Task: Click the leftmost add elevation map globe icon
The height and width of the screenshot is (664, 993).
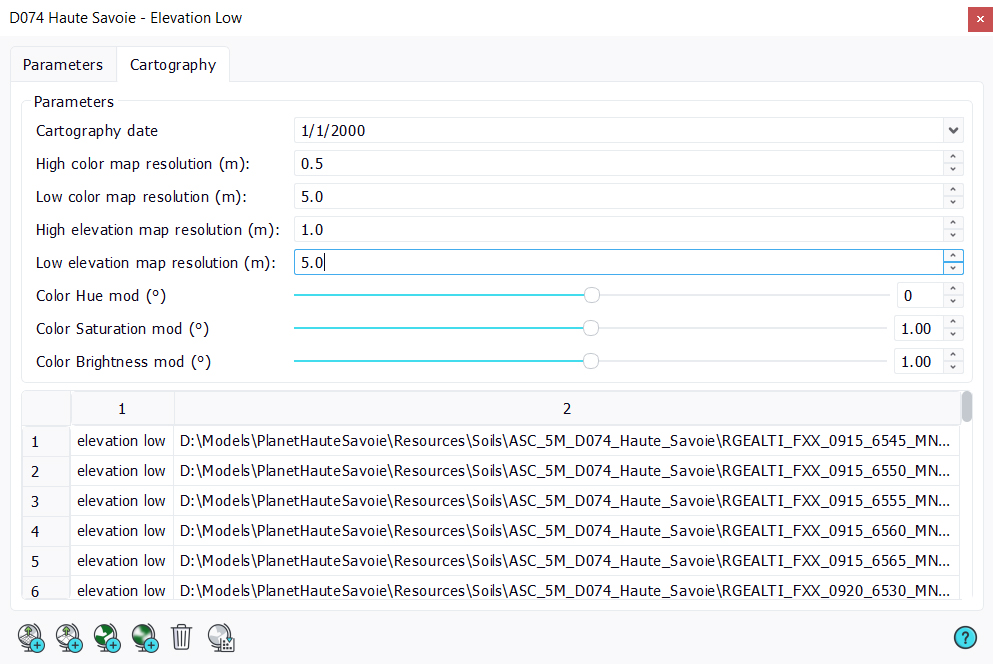Action: [30, 637]
